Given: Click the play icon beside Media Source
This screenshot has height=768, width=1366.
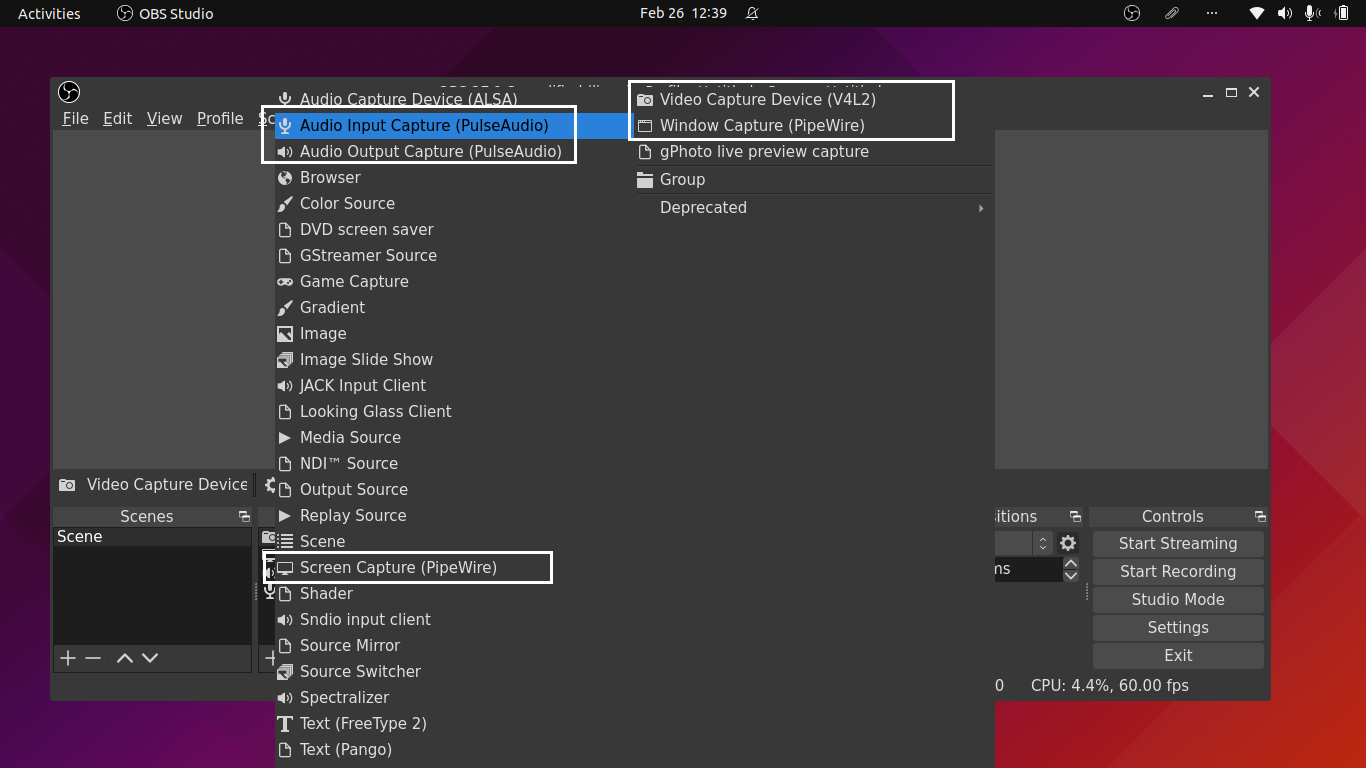Looking at the screenshot, I should point(285,438).
